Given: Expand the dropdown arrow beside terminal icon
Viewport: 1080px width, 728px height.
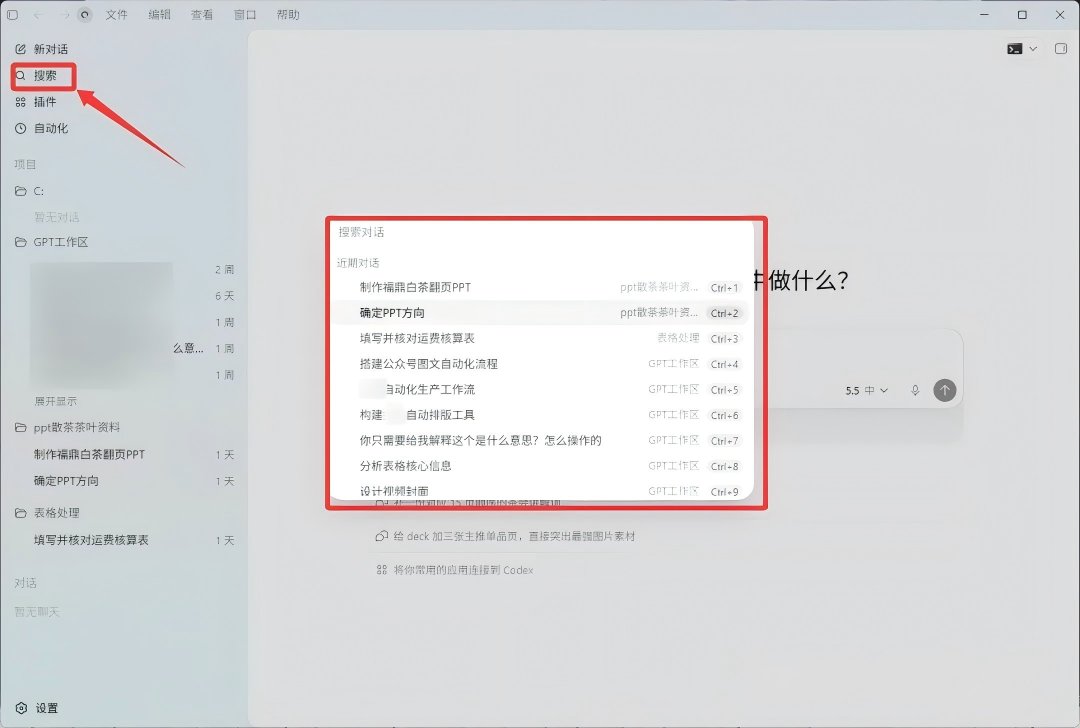Looking at the screenshot, I should point(1032,49).
